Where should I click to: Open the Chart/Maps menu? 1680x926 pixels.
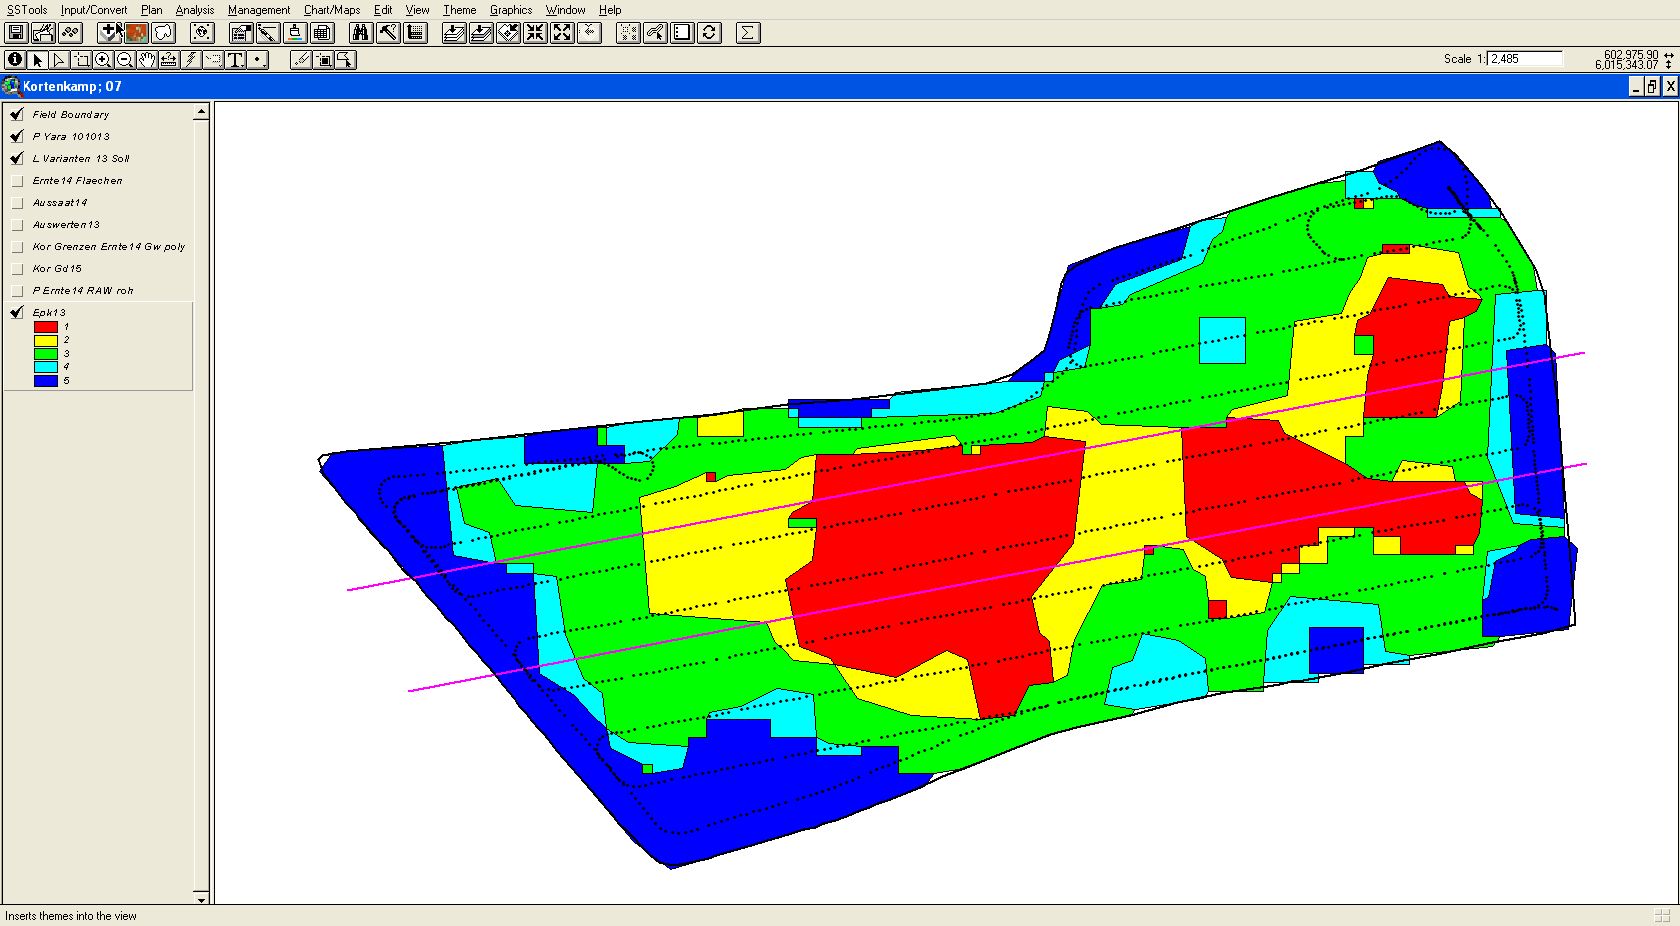click(331, 10)
